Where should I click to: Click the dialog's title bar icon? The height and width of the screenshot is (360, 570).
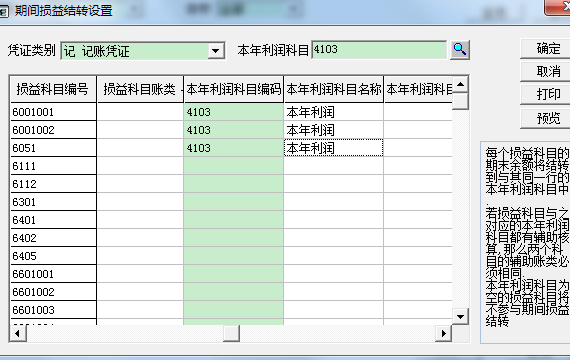(x=4, y=11)
